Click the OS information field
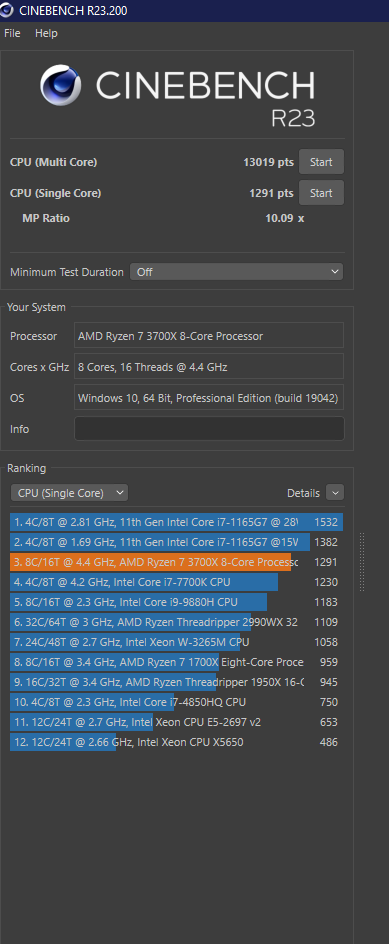The height and width of the screenshot is (944, 389). click(209, 397)
